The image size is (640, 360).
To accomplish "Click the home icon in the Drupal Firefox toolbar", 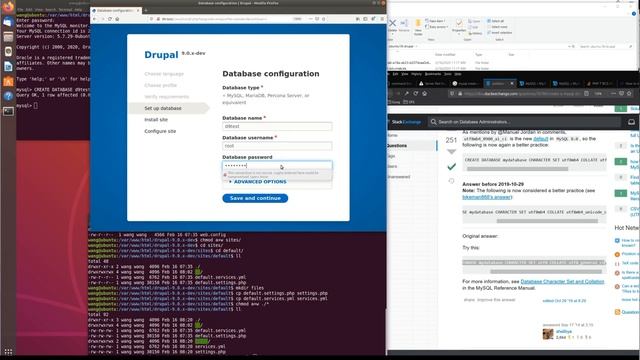I will tap(118, 19).
